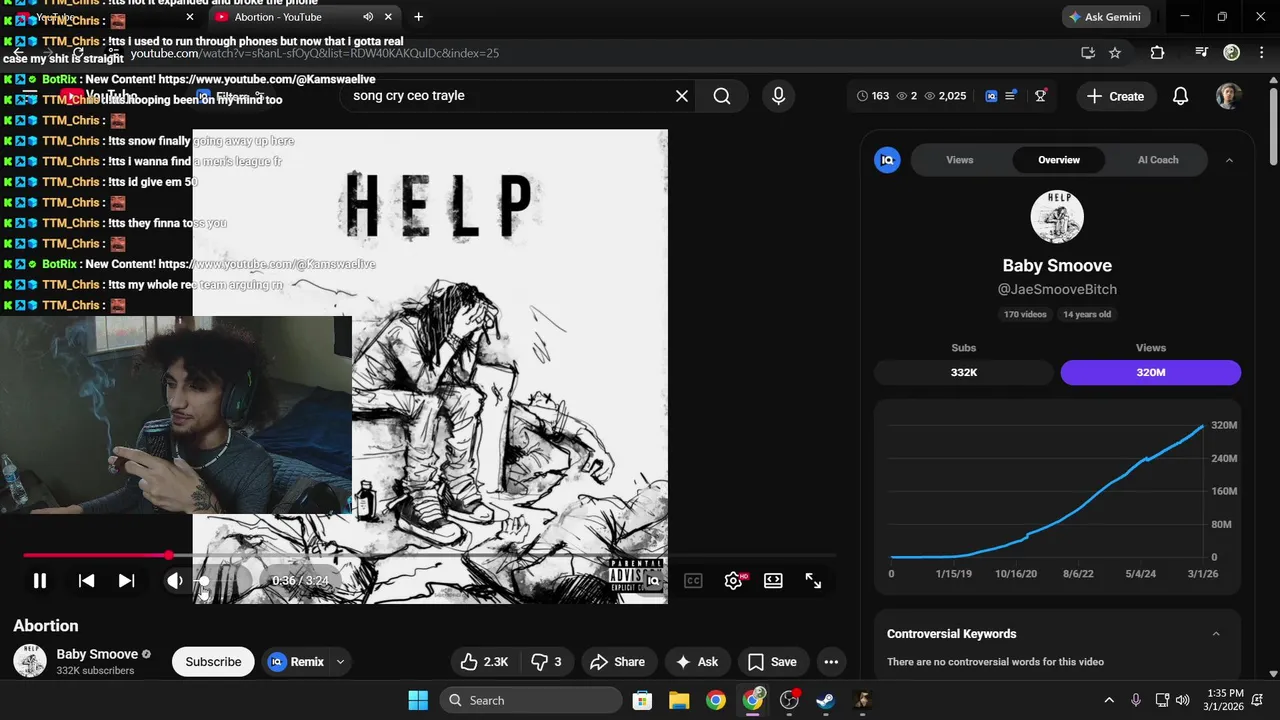The height and width of the screenshot is (720, 1280).
Task: Pause the video with the pause button
Action: pos(40,581)
